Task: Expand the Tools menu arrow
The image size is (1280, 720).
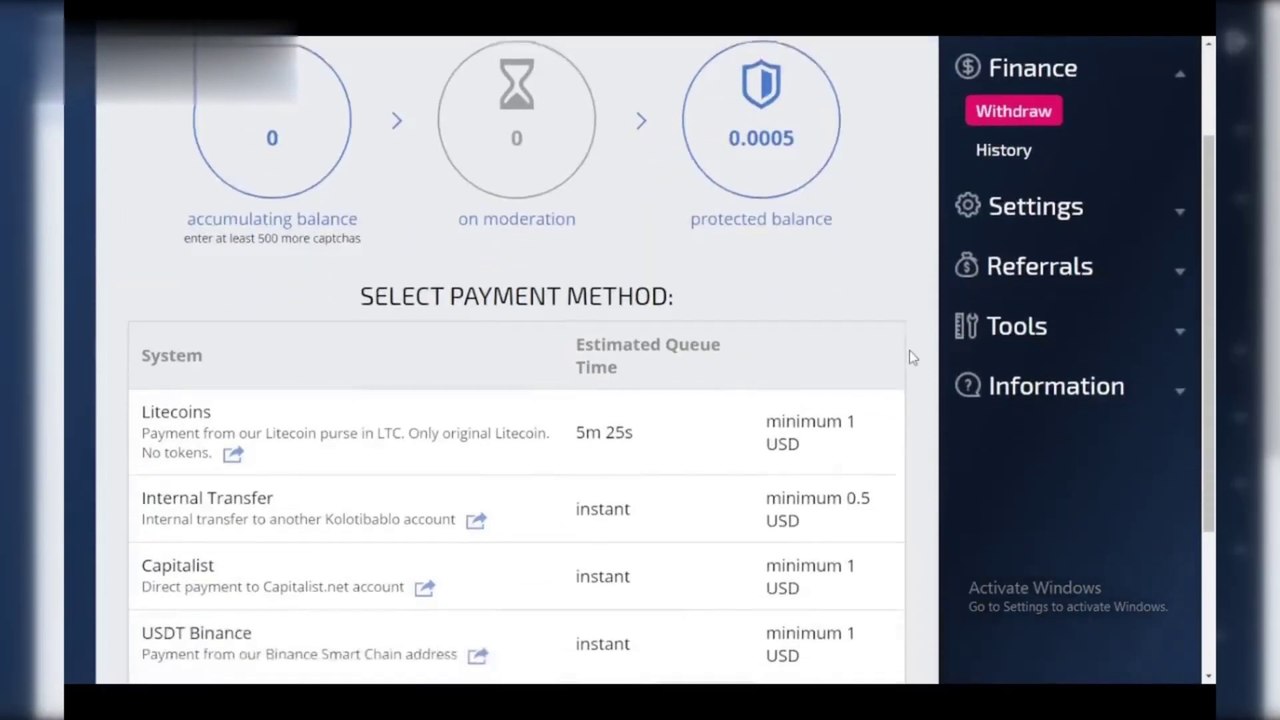Action: tap(1180, 331)
